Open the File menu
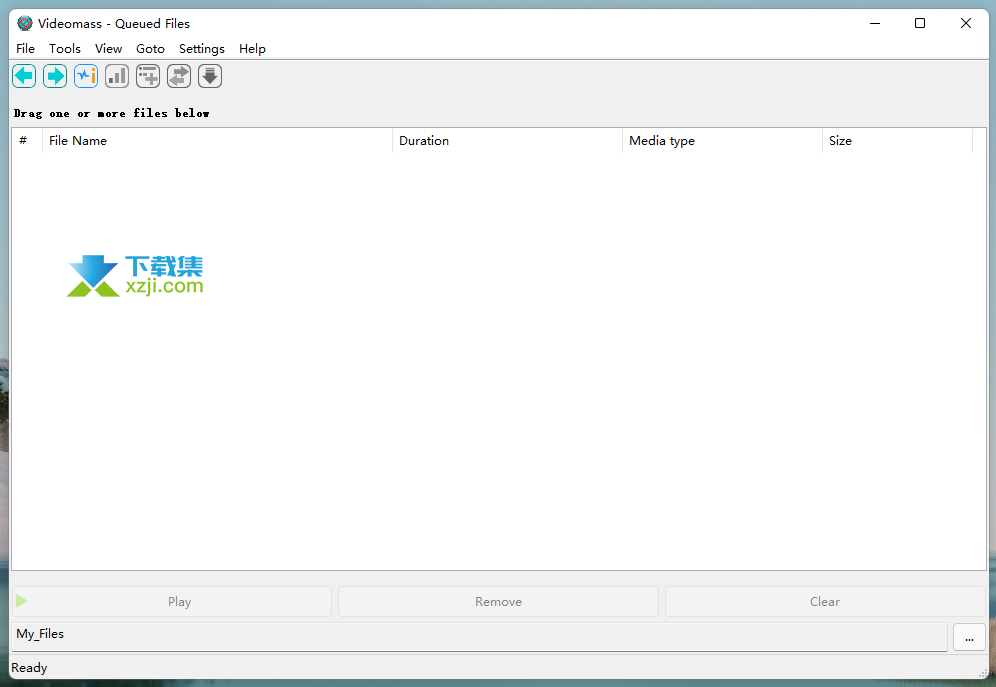 click(25, 49)
